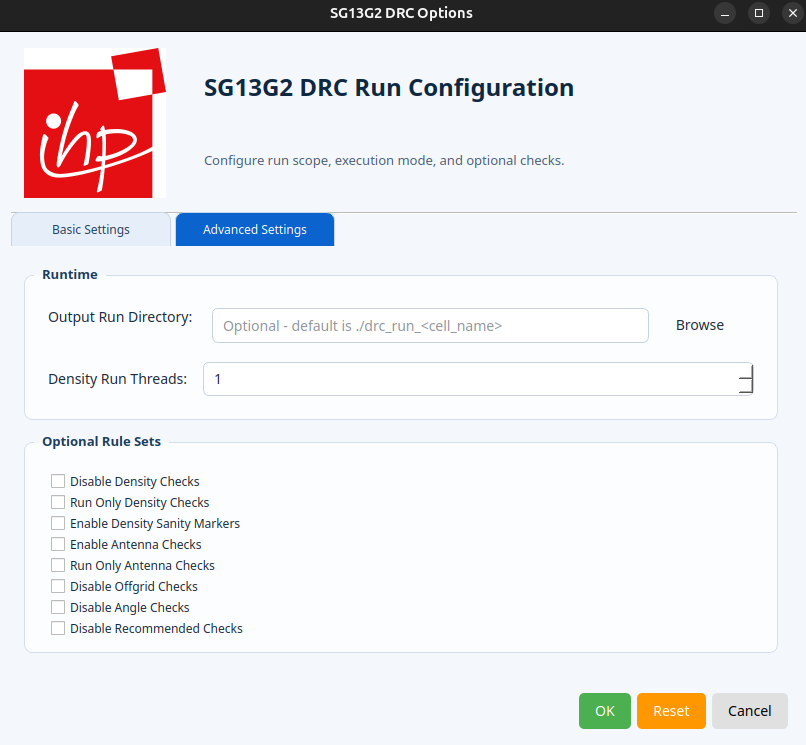The image size is (806, 745).
Task: Click the Output Run Directory input field
Action: (430, 325)
